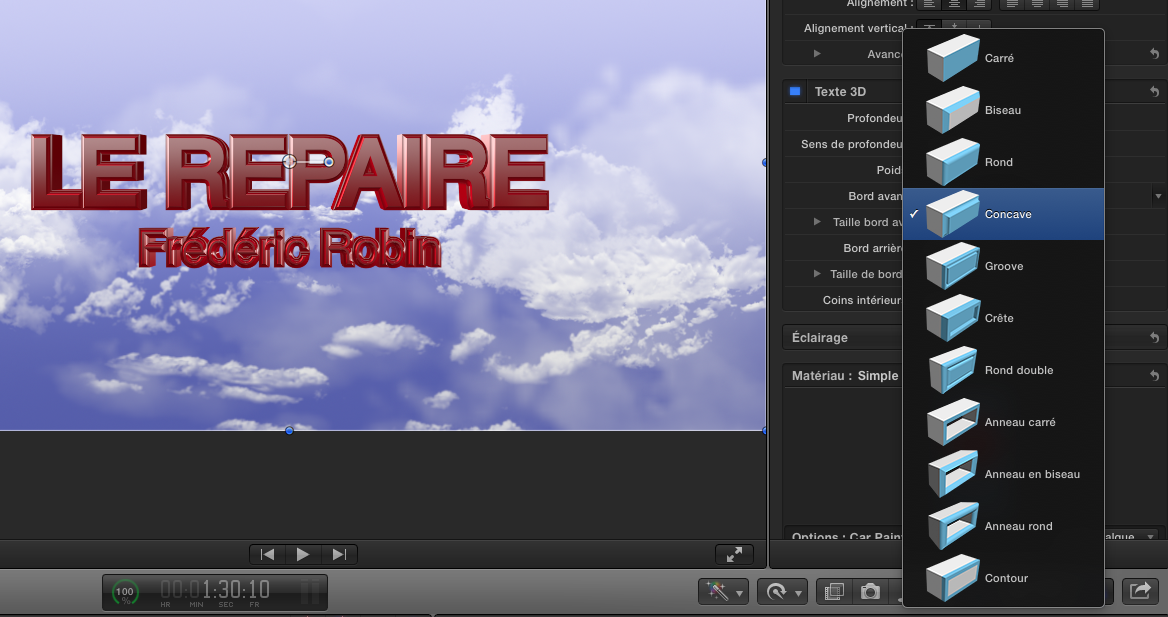1168x617 pixels.
Task: Click the timecode display 1:30:10
Action: click(215, 590)
